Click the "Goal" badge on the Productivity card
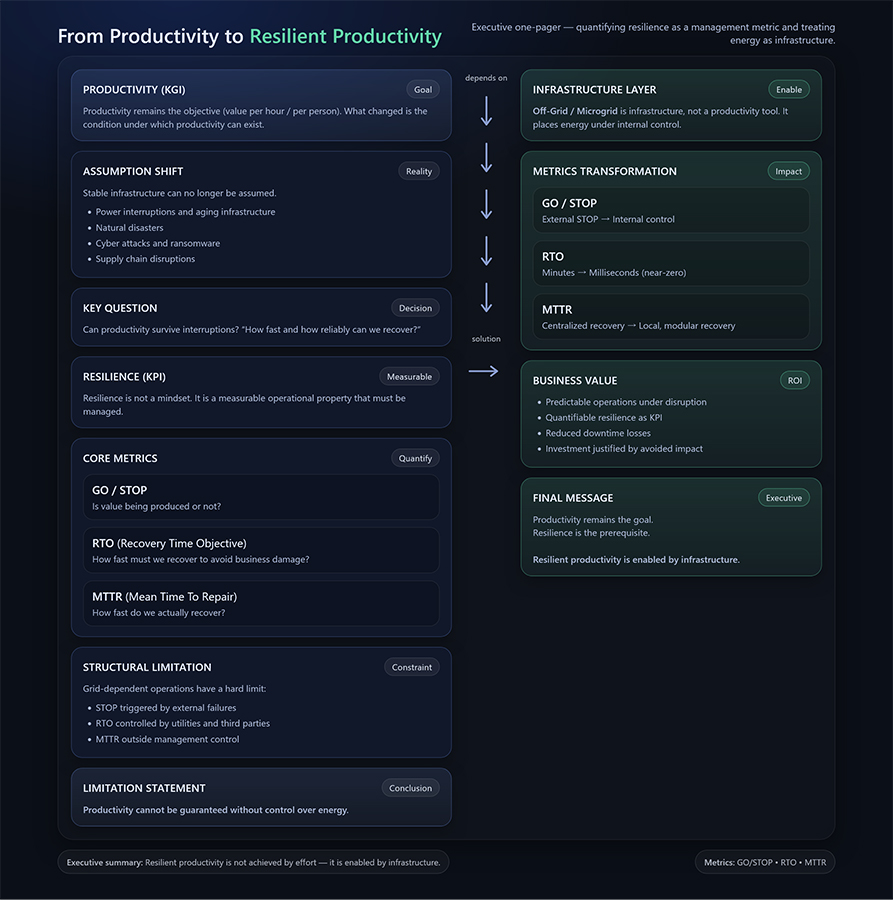893x900 pixels. coord(423,90)
